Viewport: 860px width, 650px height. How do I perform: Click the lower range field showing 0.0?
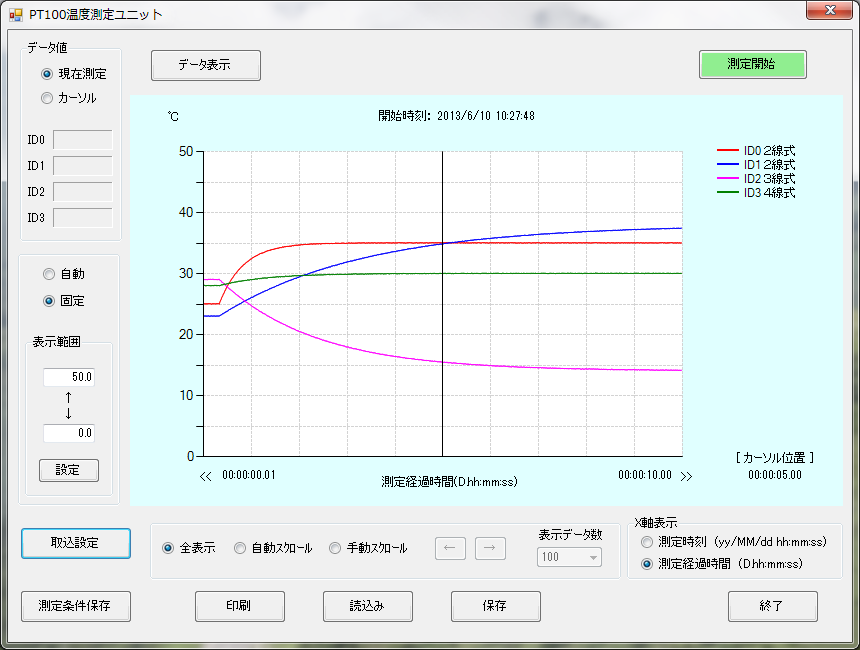(x=69, y=433)
